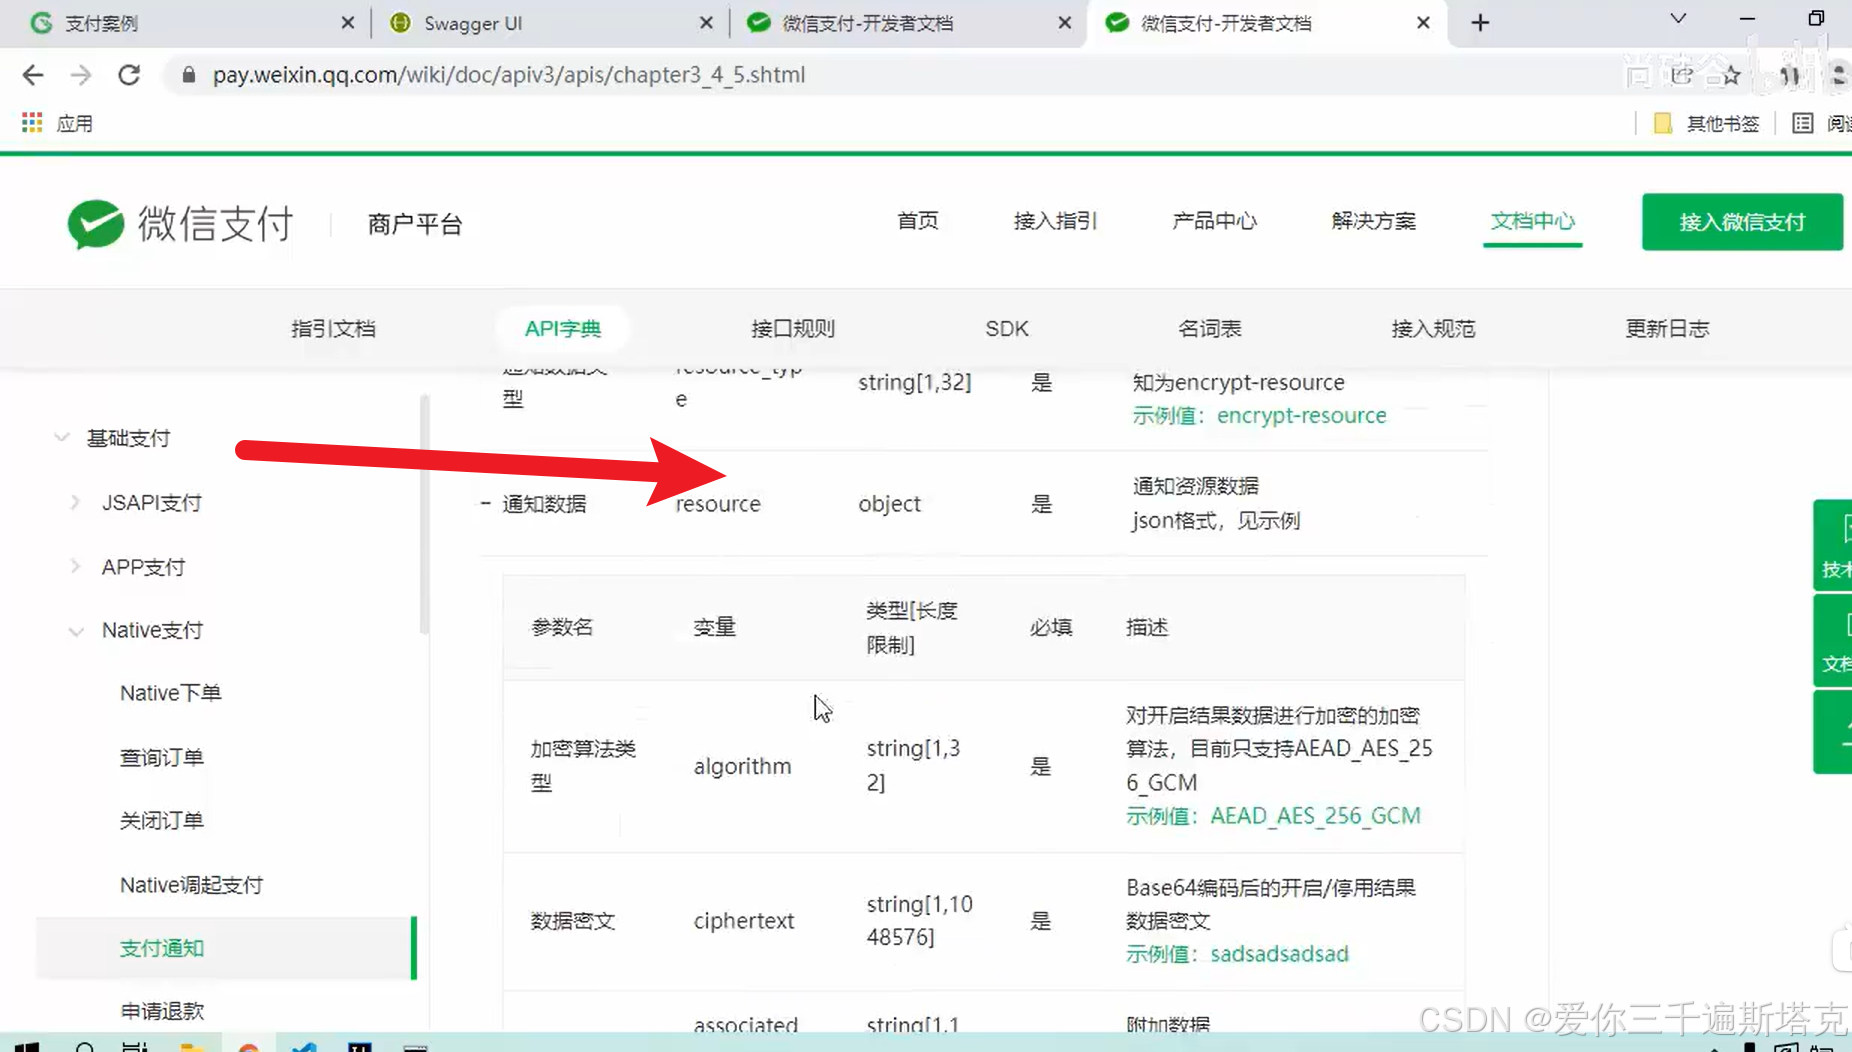This screenshot has height=1052, width=1852.
Task: Open 文档中心 in the top navigation
Action: tap(1532, 221)
